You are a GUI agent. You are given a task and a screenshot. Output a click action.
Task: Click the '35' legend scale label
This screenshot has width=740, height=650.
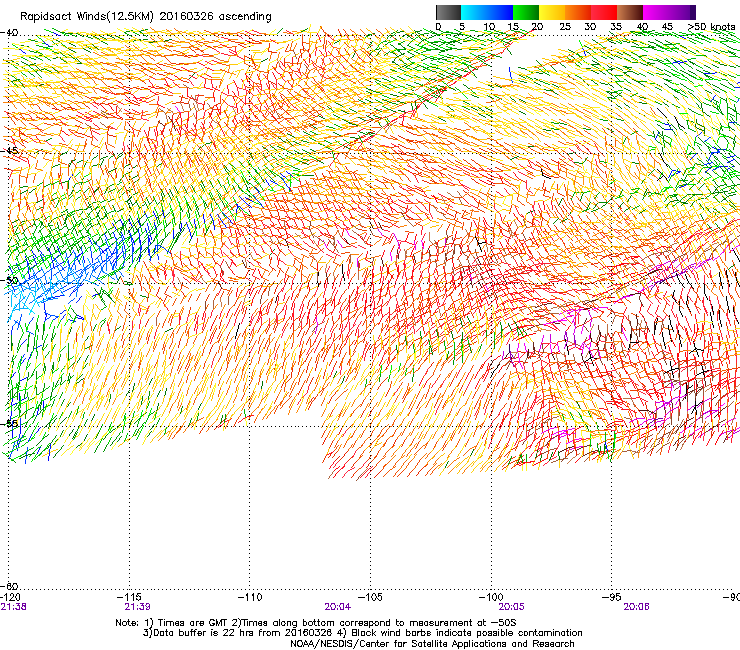(616, 27)
